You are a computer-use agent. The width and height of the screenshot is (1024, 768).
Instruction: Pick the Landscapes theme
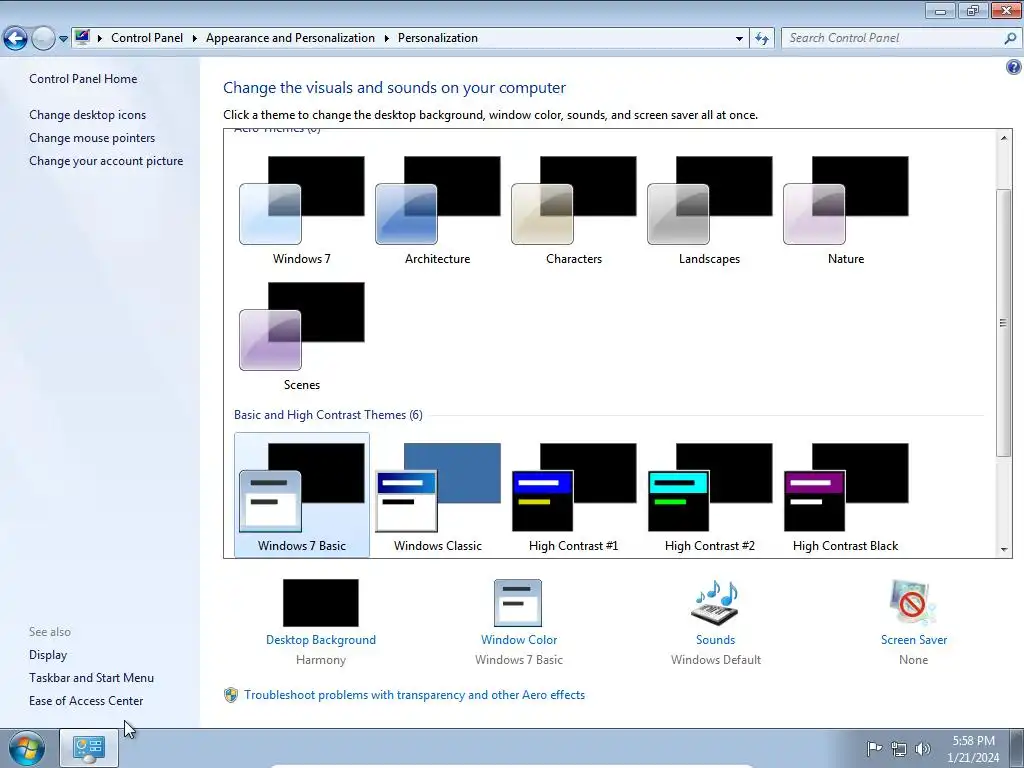pyautogui.click(x=709, y=209)
